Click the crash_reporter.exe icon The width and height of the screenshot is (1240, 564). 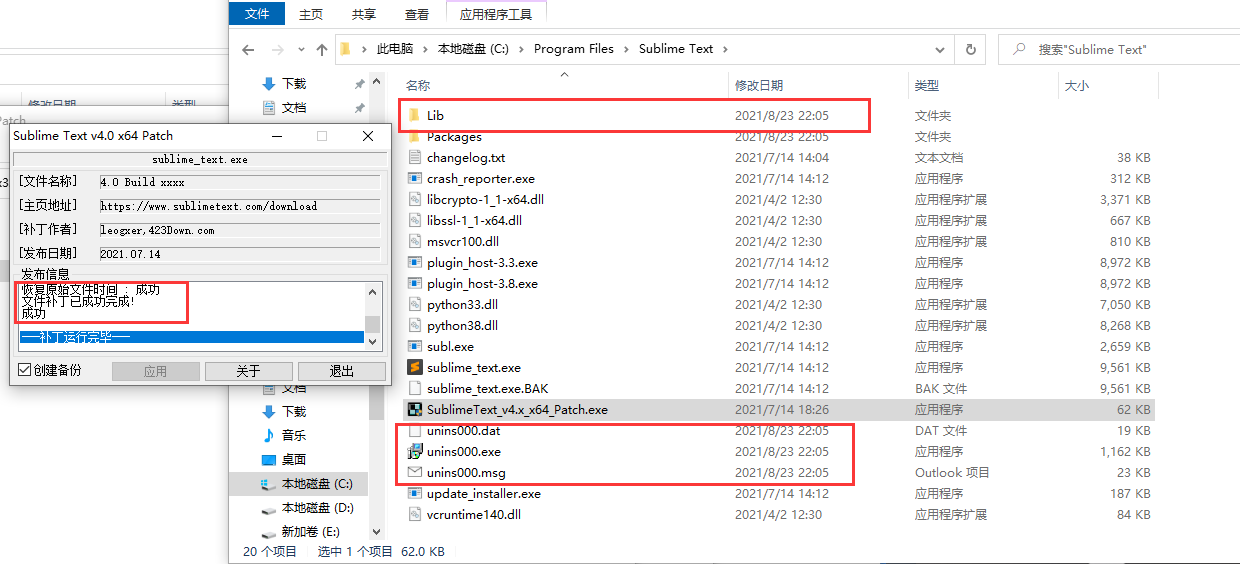(415, 179)
